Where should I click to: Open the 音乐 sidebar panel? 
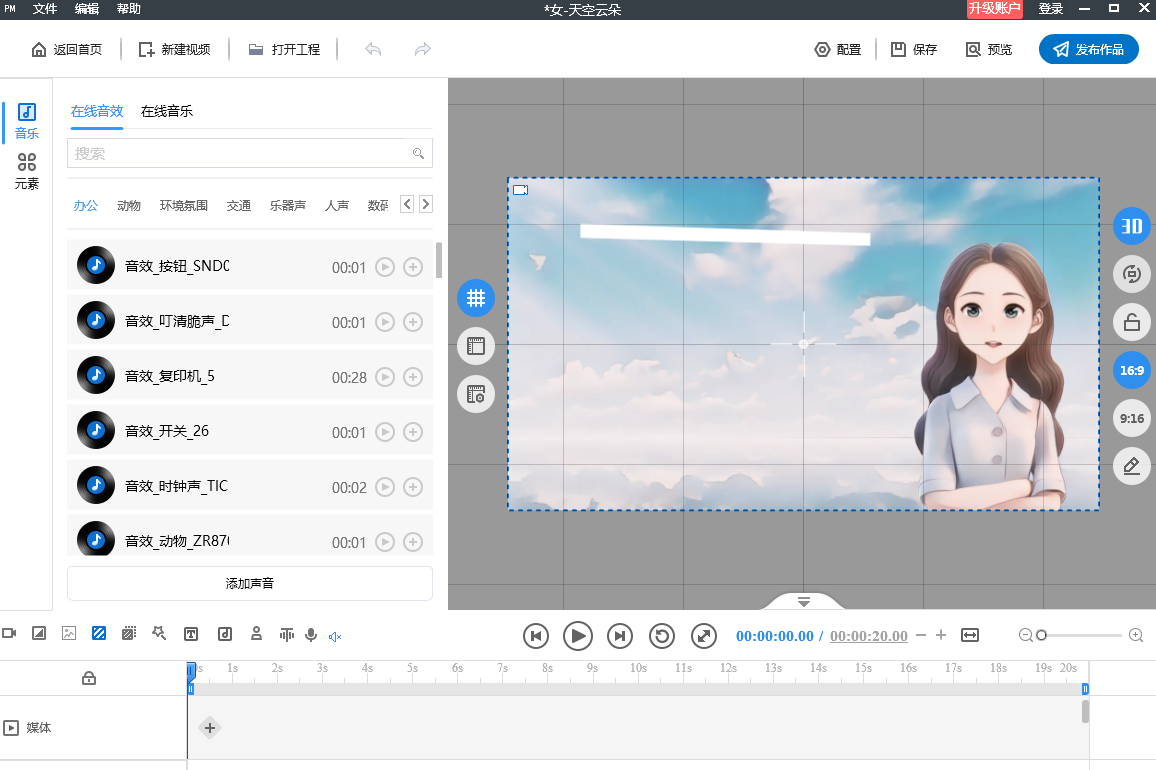(27, 122)
